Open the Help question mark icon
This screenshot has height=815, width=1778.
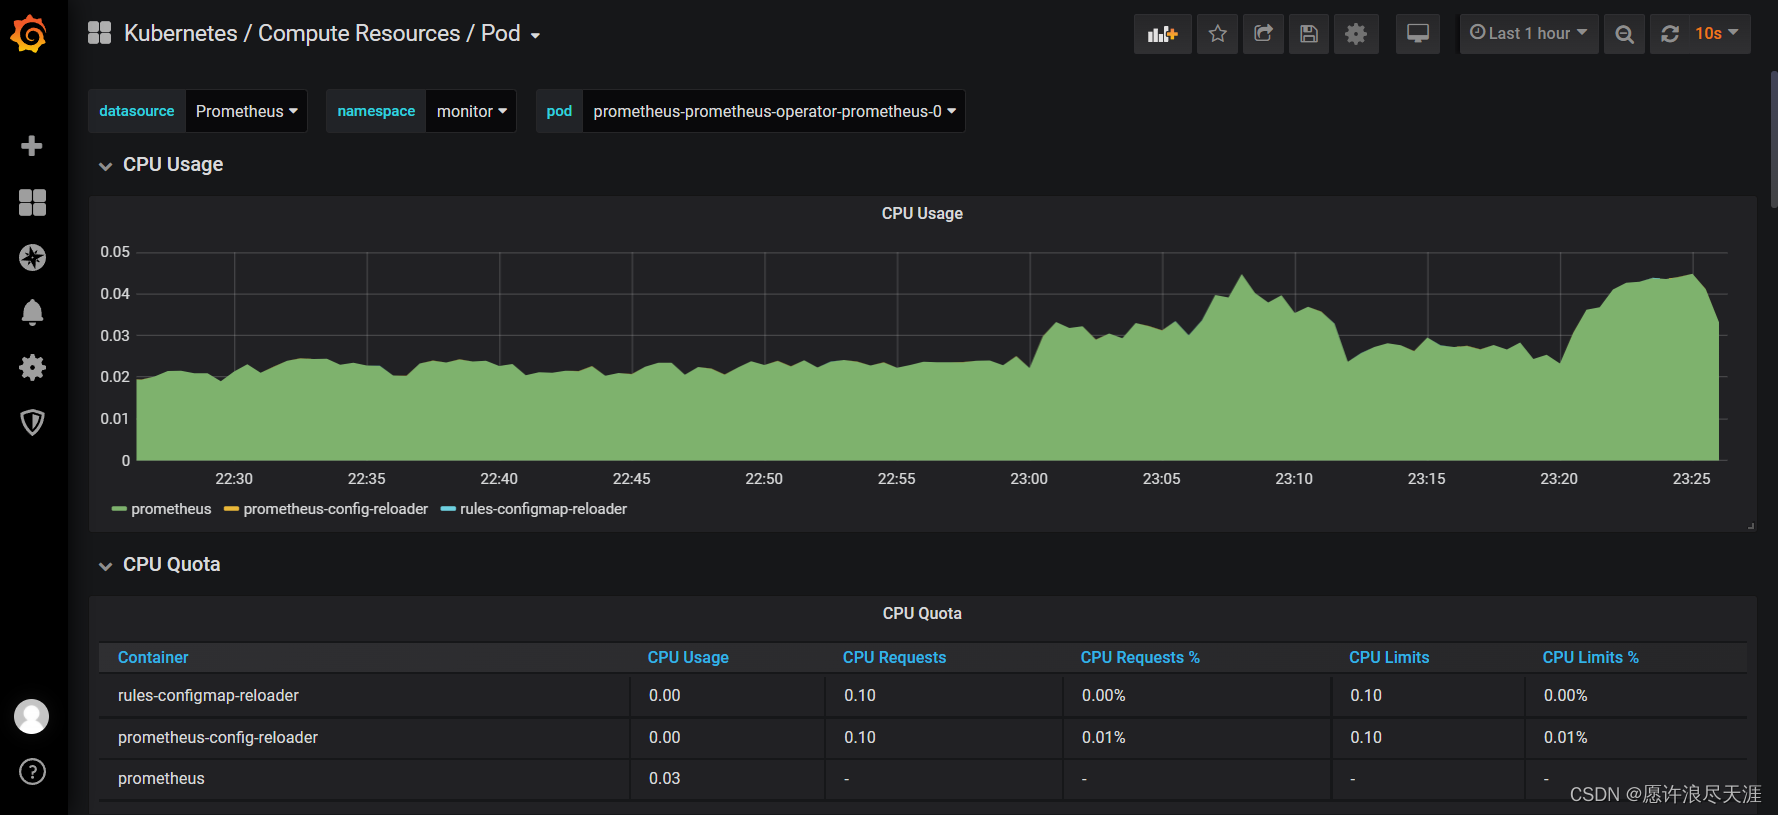[x=32, y=771]
